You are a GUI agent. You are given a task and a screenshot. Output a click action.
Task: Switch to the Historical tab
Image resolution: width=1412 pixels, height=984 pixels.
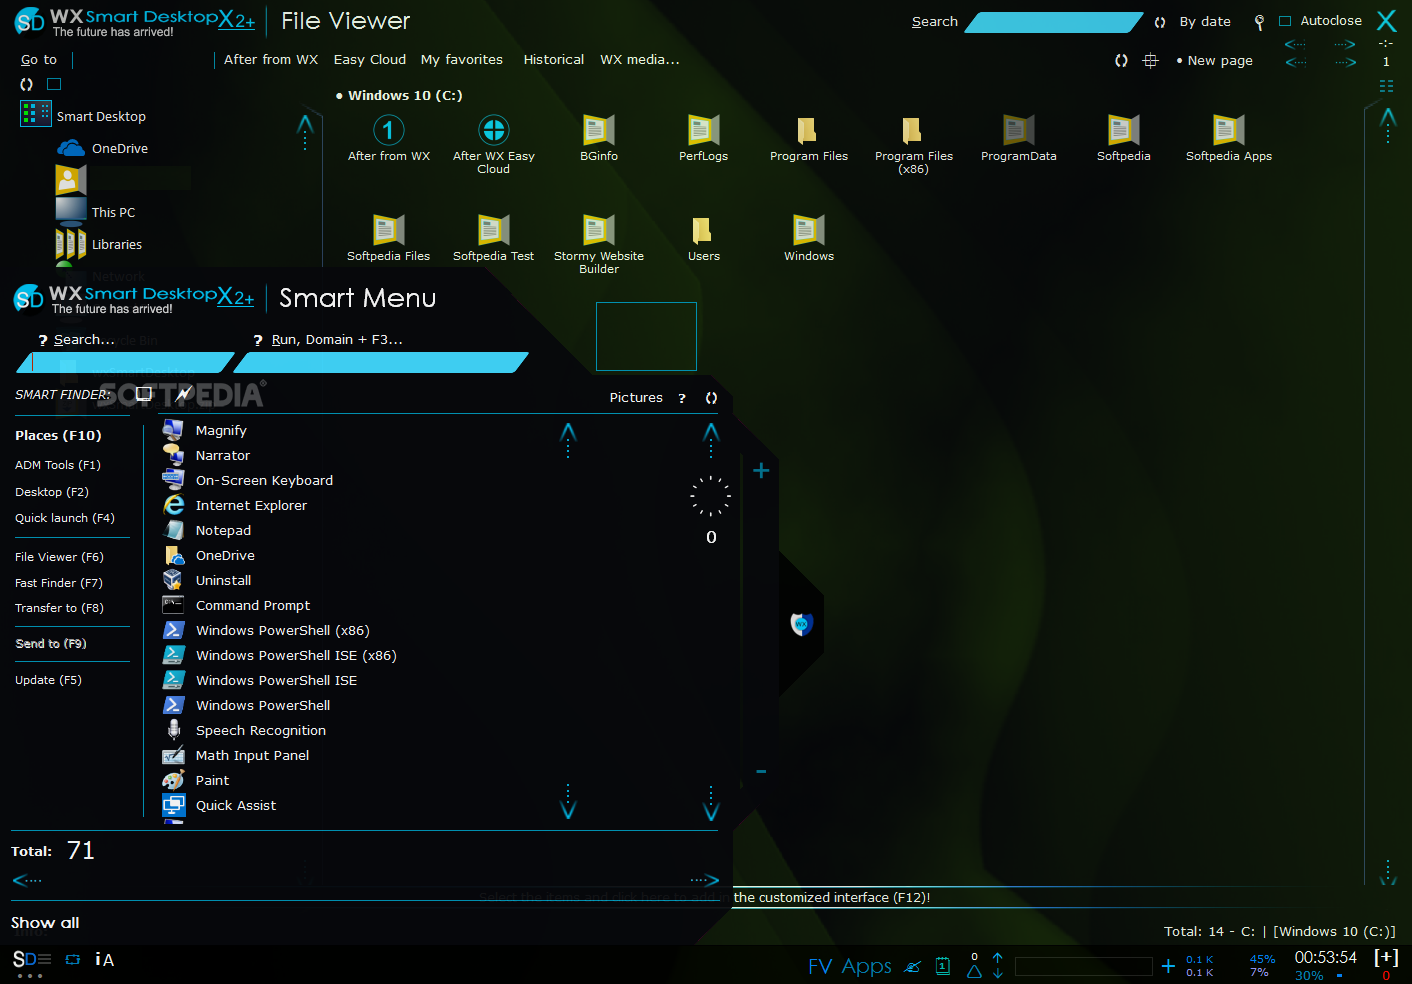[x=554, y=60]
